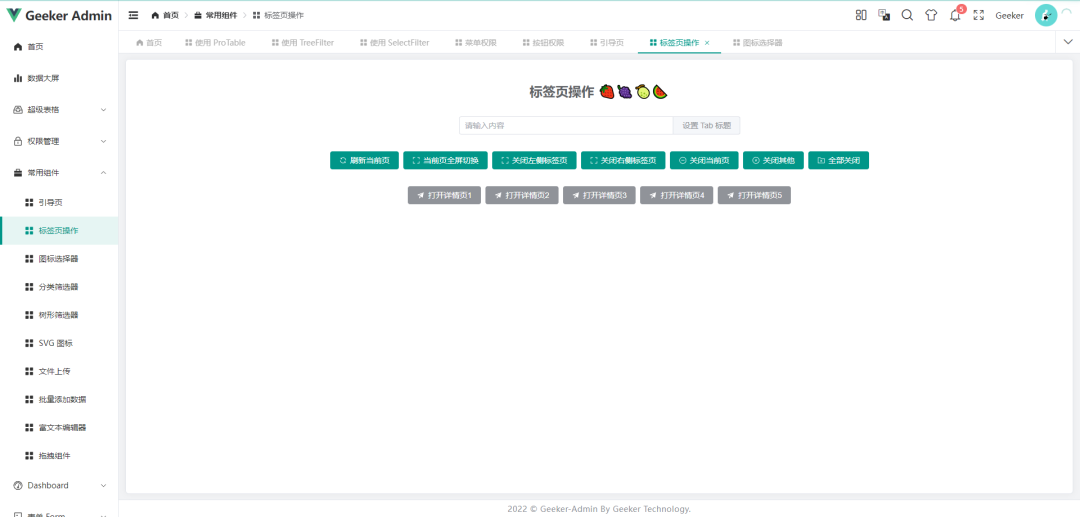1080x517 pixels.
Task: Click the 打开详情页4 button
Action: click(x=677, y=196)
